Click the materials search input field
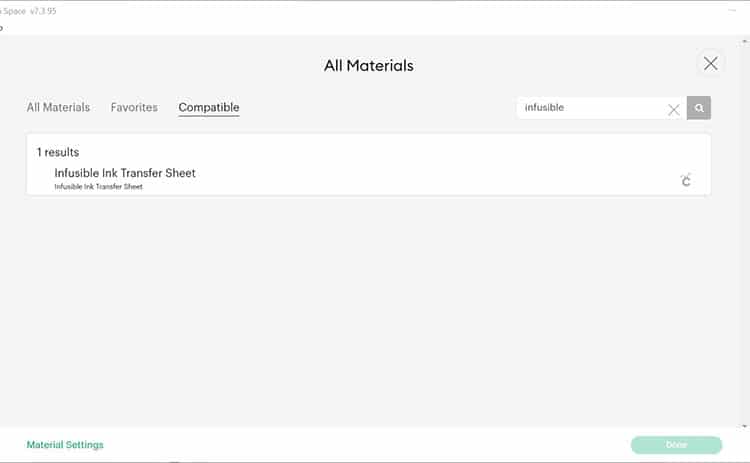This screenshot has width=750, height=463. pos(590,108)
